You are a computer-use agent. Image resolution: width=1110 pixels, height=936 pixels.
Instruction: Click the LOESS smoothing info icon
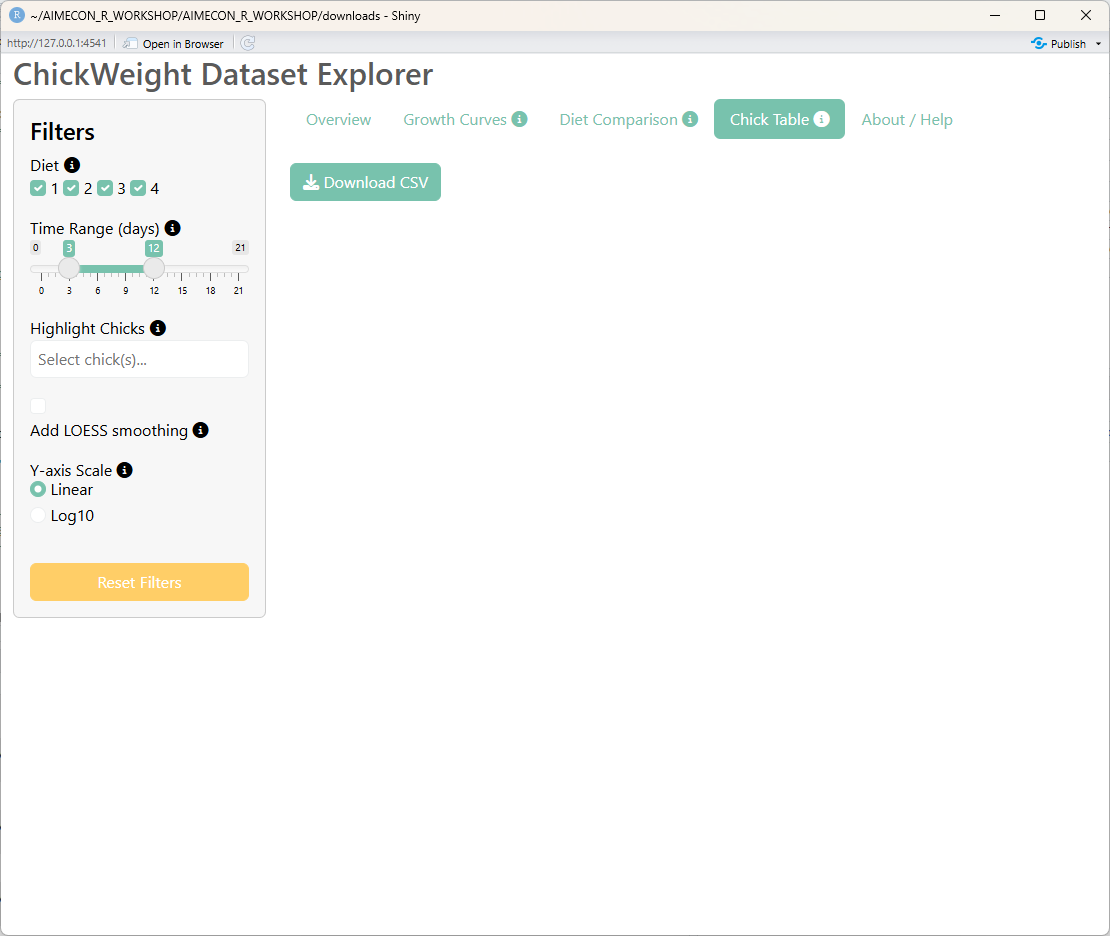click(201, 430)
